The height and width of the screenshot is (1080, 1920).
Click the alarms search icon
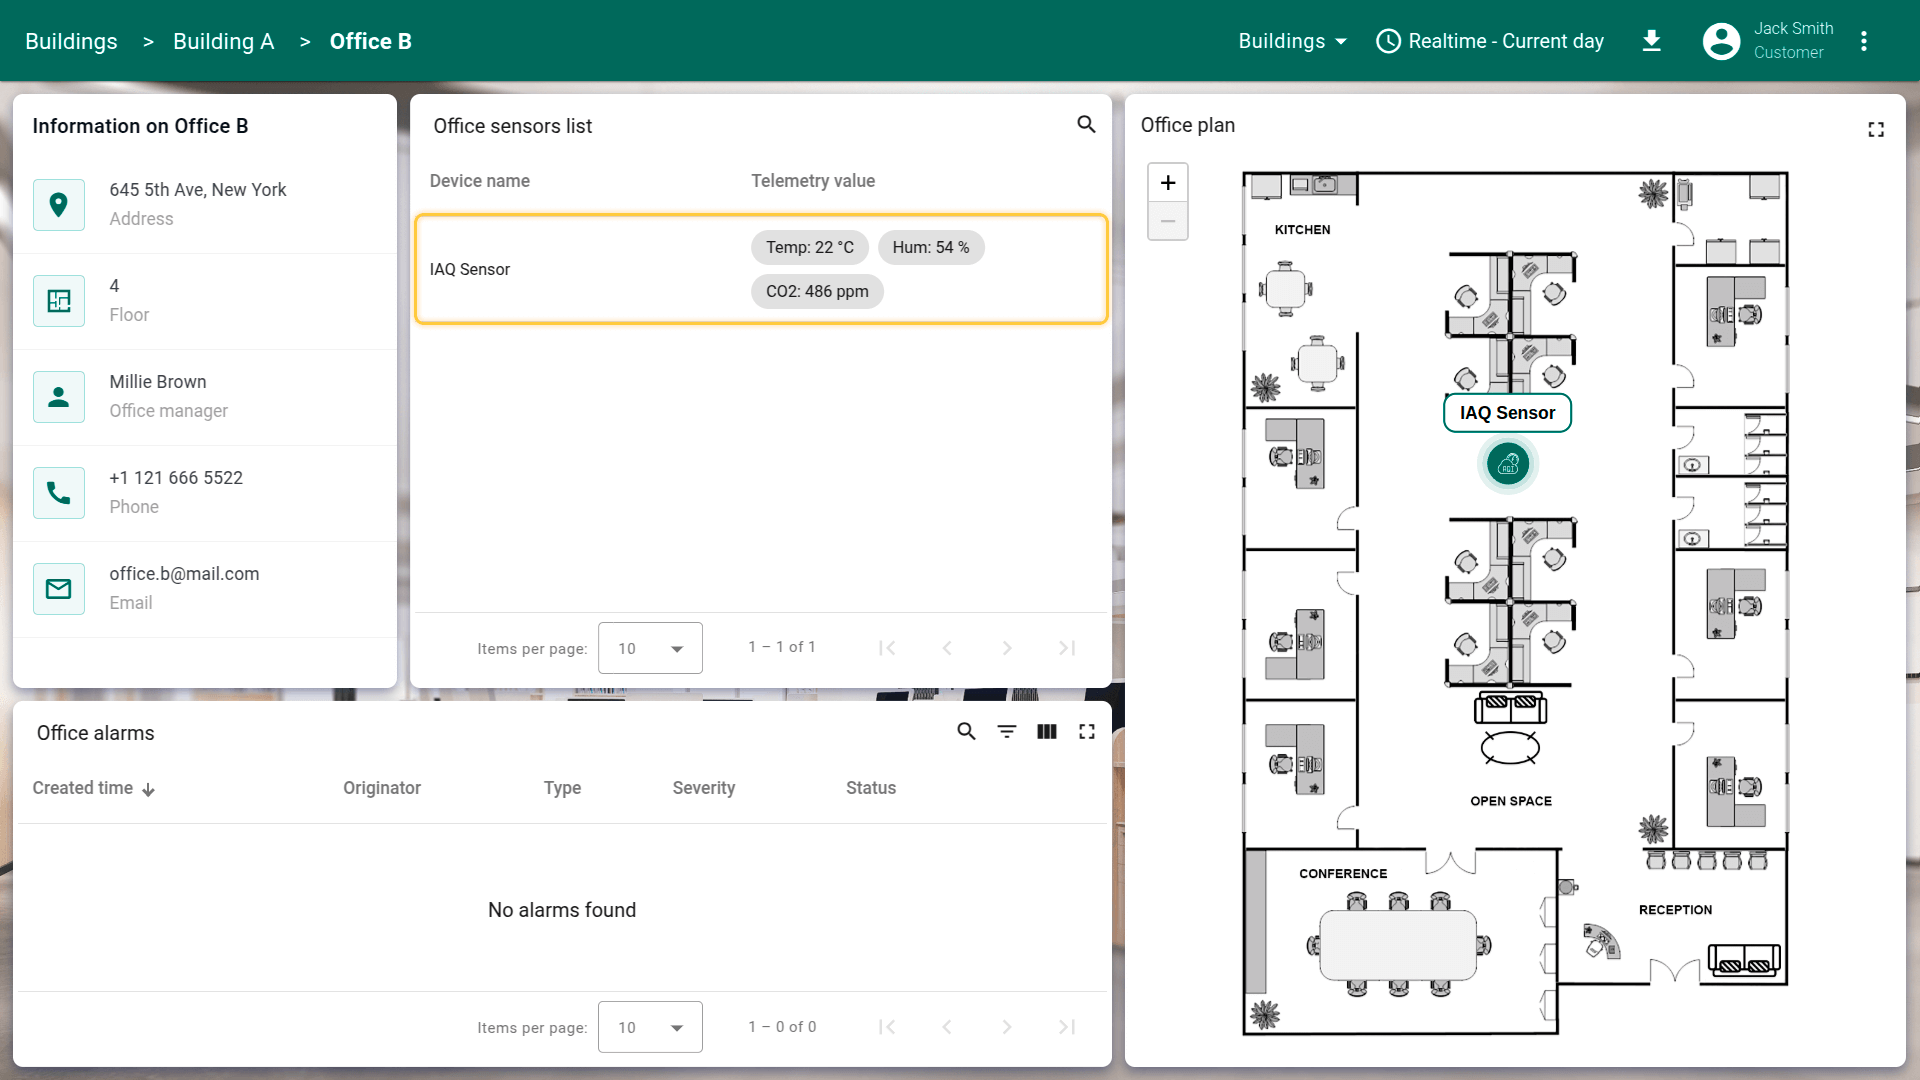[966, 732]
